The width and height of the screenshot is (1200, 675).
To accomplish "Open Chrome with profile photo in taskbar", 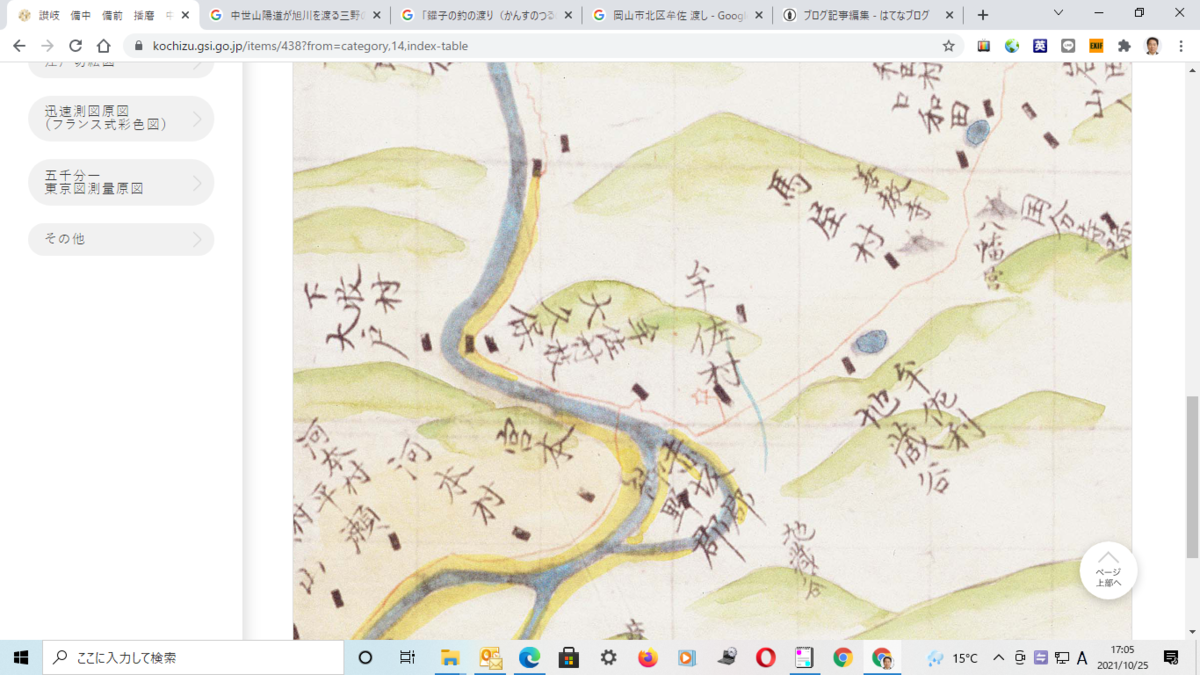I will pyautogui.click(x=882, y=657).
